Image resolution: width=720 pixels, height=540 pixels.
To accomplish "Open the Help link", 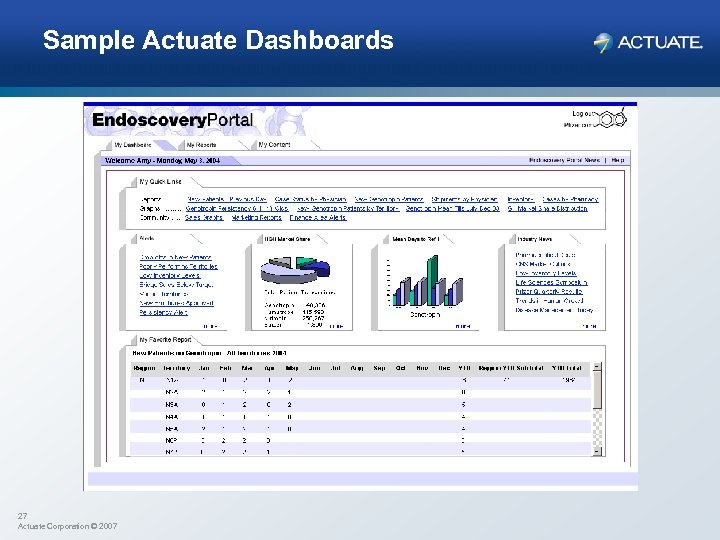I will pos(618,160).
